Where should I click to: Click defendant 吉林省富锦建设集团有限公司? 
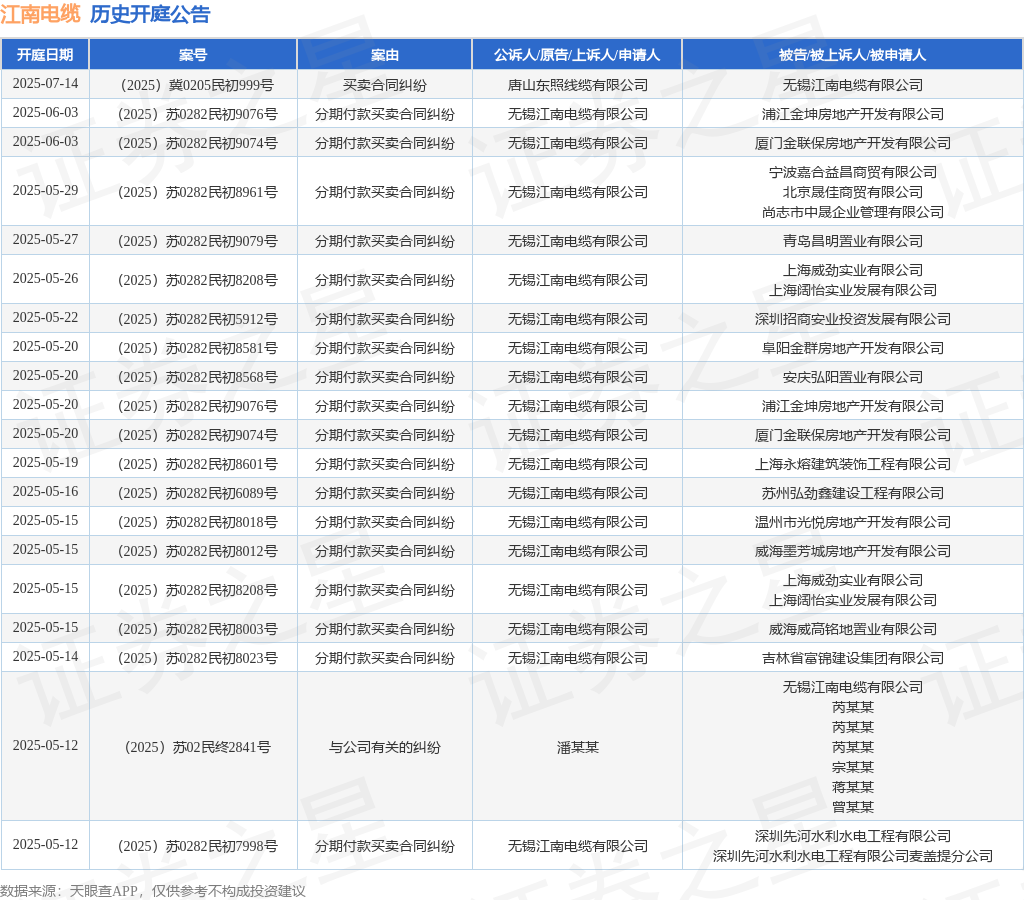pos(853,658)
